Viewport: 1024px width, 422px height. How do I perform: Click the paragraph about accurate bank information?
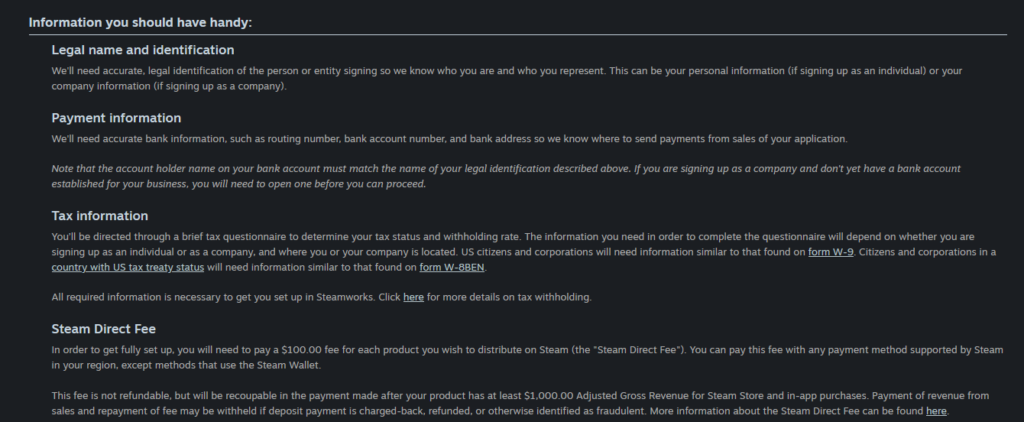click(x=449, y=139)
